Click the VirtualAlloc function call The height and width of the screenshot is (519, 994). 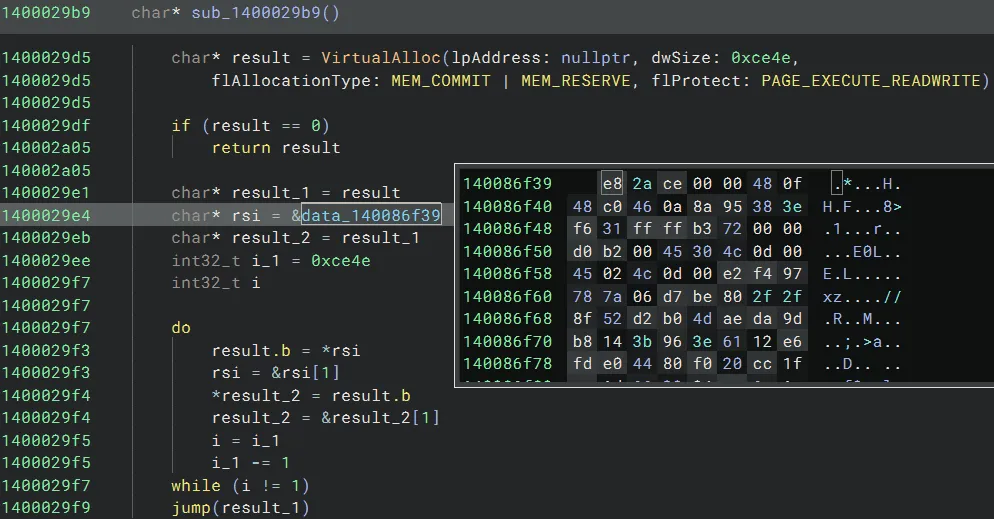coord(380,58)
